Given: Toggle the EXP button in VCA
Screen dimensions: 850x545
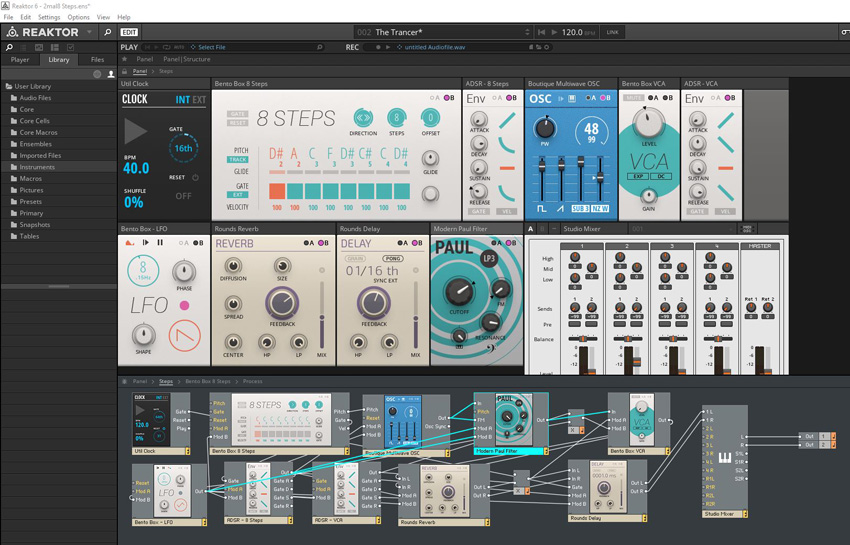Looking at the screenshot, I should (x=638, y=176).
